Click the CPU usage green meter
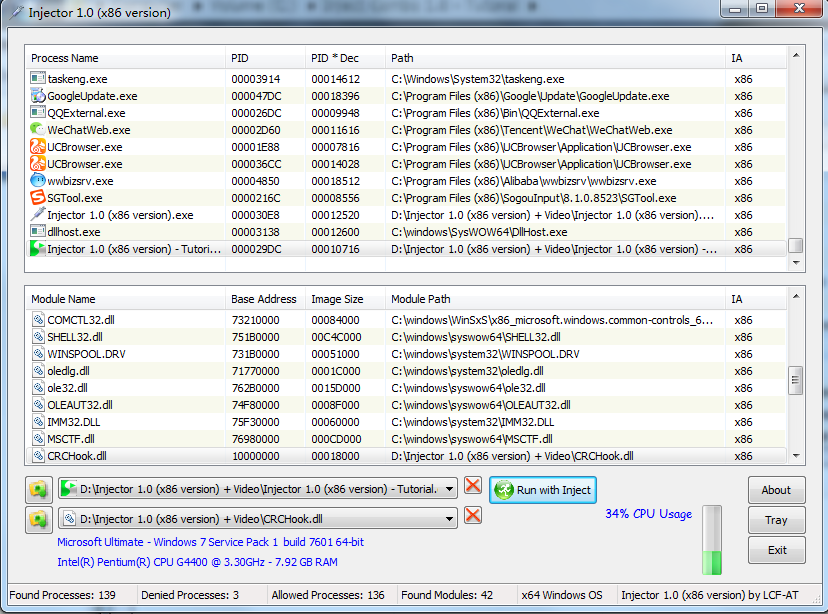Viewport: 828px width, 614px height. (712, 540)
